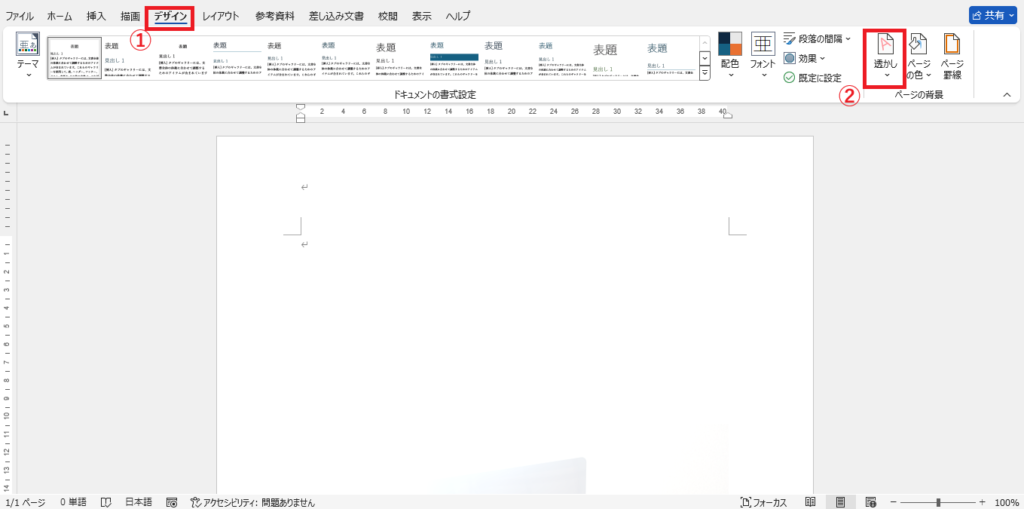1024x509 pixels.
Task: Click the zoom out minus button
Action: pos(894,502)
